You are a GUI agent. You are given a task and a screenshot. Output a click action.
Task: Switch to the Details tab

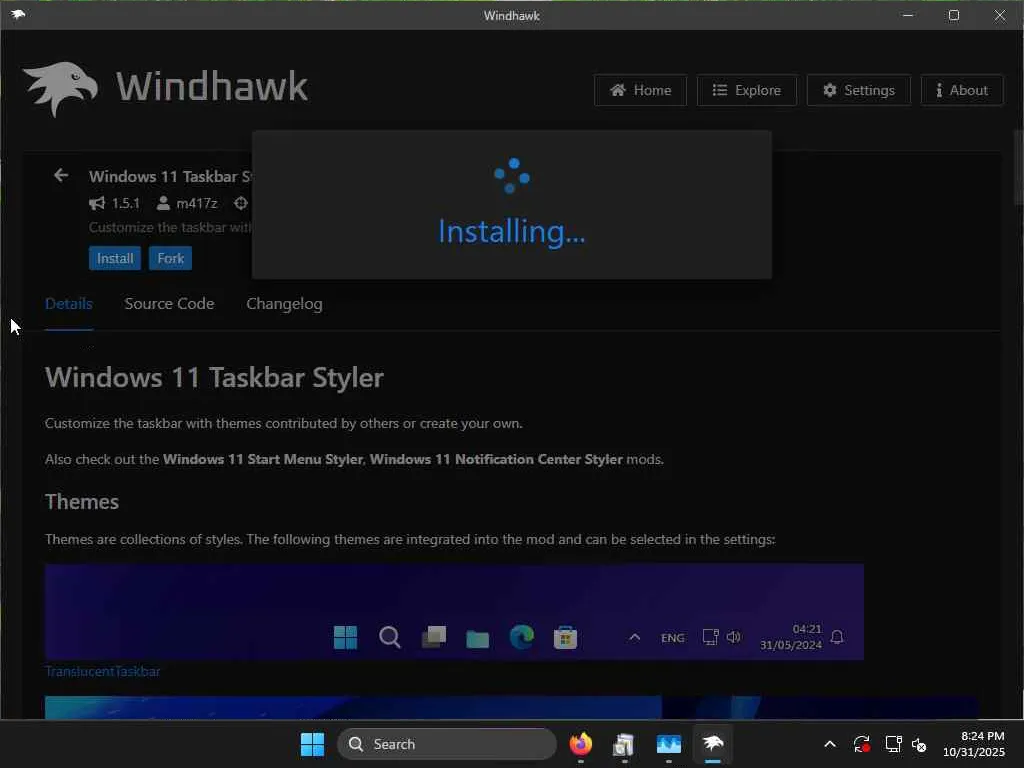(69, 304)
